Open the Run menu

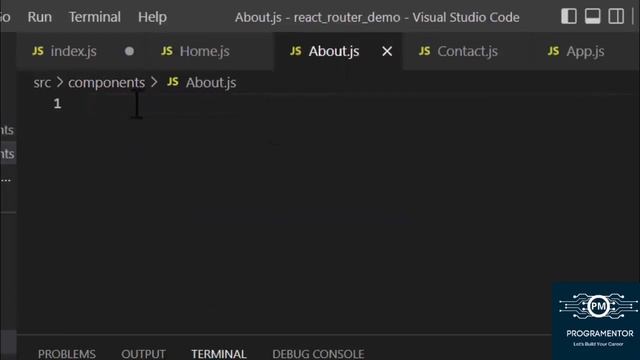[x=40, y=17]
